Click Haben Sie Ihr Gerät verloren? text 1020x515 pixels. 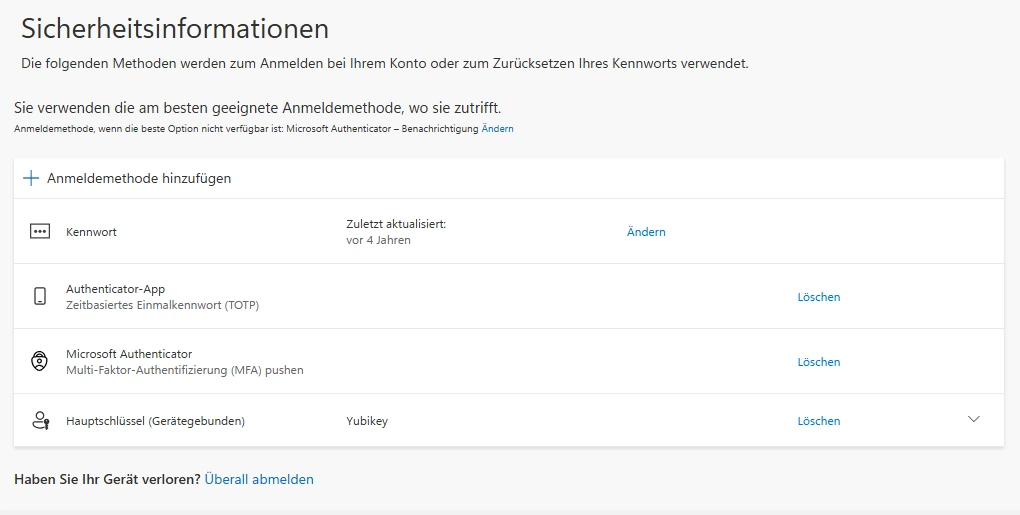pos(107,479)
